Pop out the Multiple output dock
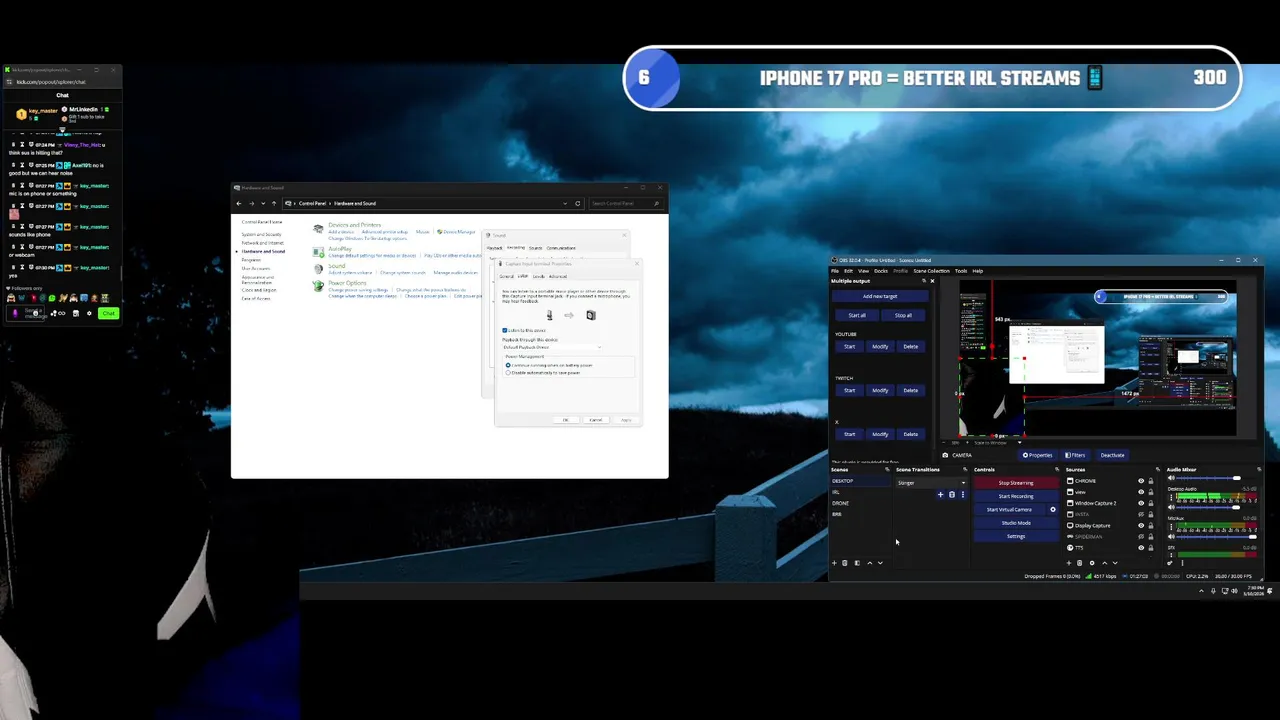The height and width of the screenshot is (720, 1280). pyautogui.click(x=924, y=281)
